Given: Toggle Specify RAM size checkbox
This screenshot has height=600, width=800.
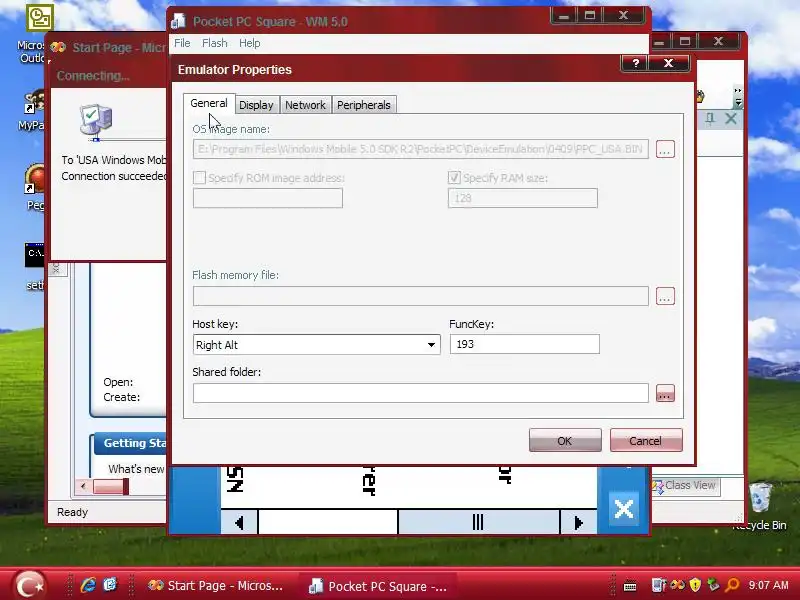Looking at the screenshot, I should pos(454,178).
